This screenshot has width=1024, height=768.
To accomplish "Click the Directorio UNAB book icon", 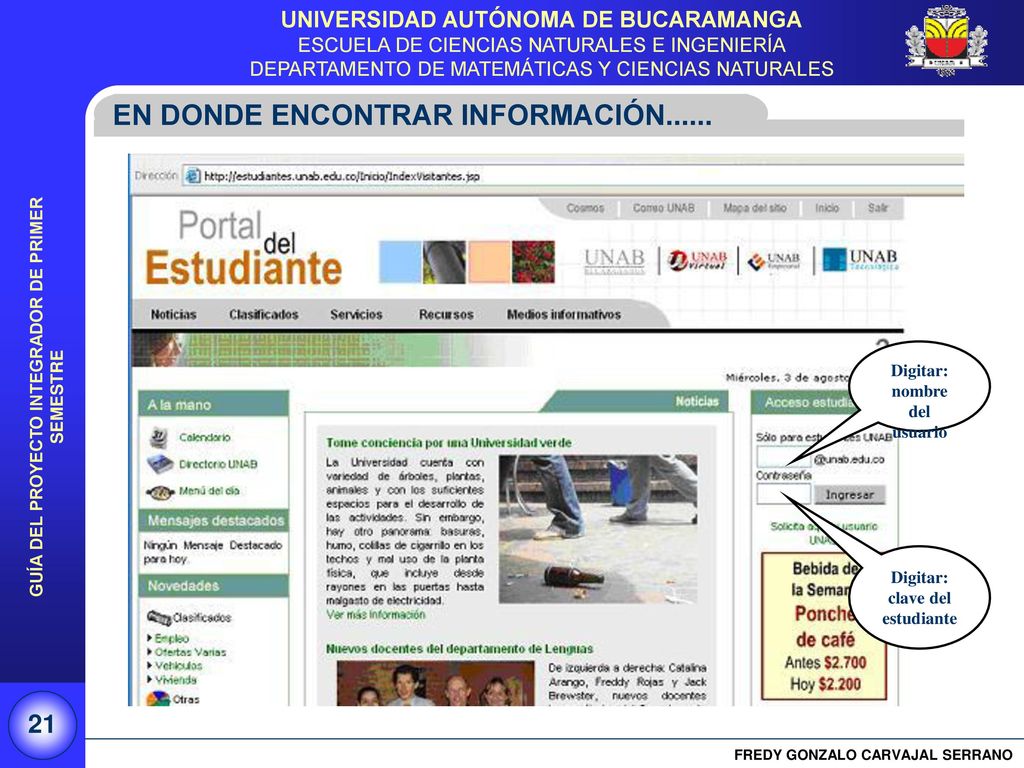I will point(159,464).
